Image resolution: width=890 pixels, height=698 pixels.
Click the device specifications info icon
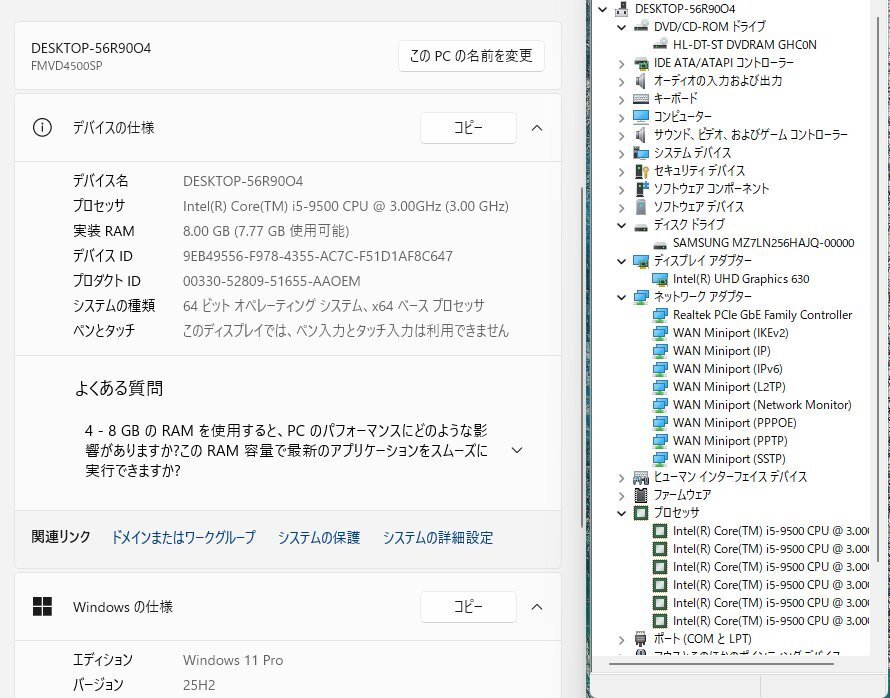coord(42,128)
